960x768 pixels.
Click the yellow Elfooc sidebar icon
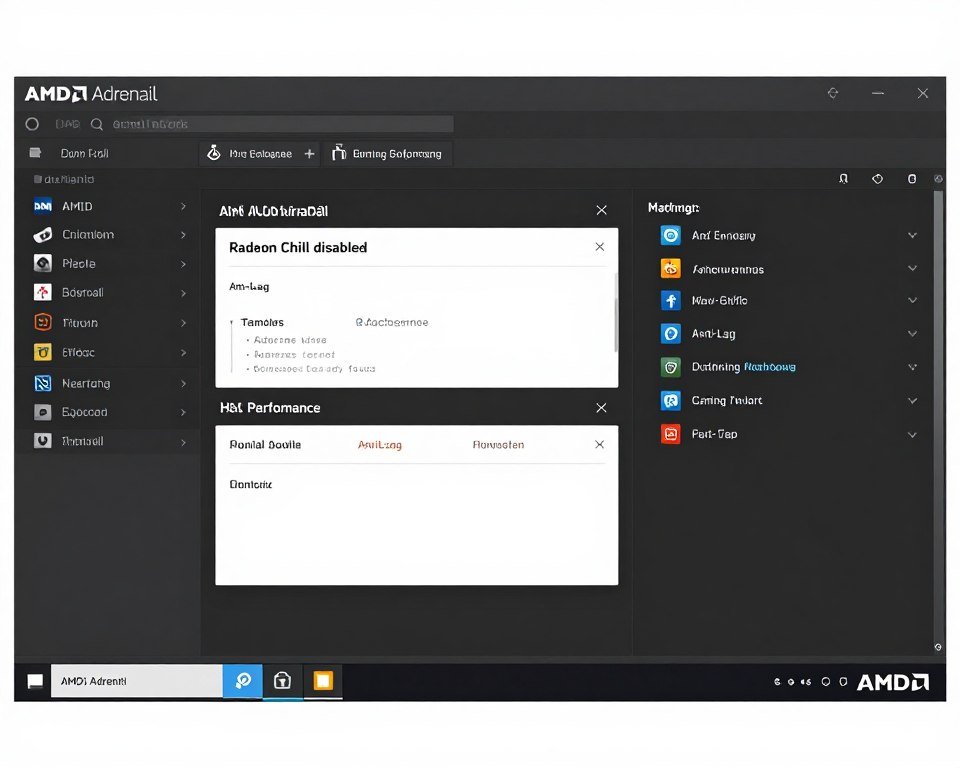pyautogui.click(x=43, y=352)
